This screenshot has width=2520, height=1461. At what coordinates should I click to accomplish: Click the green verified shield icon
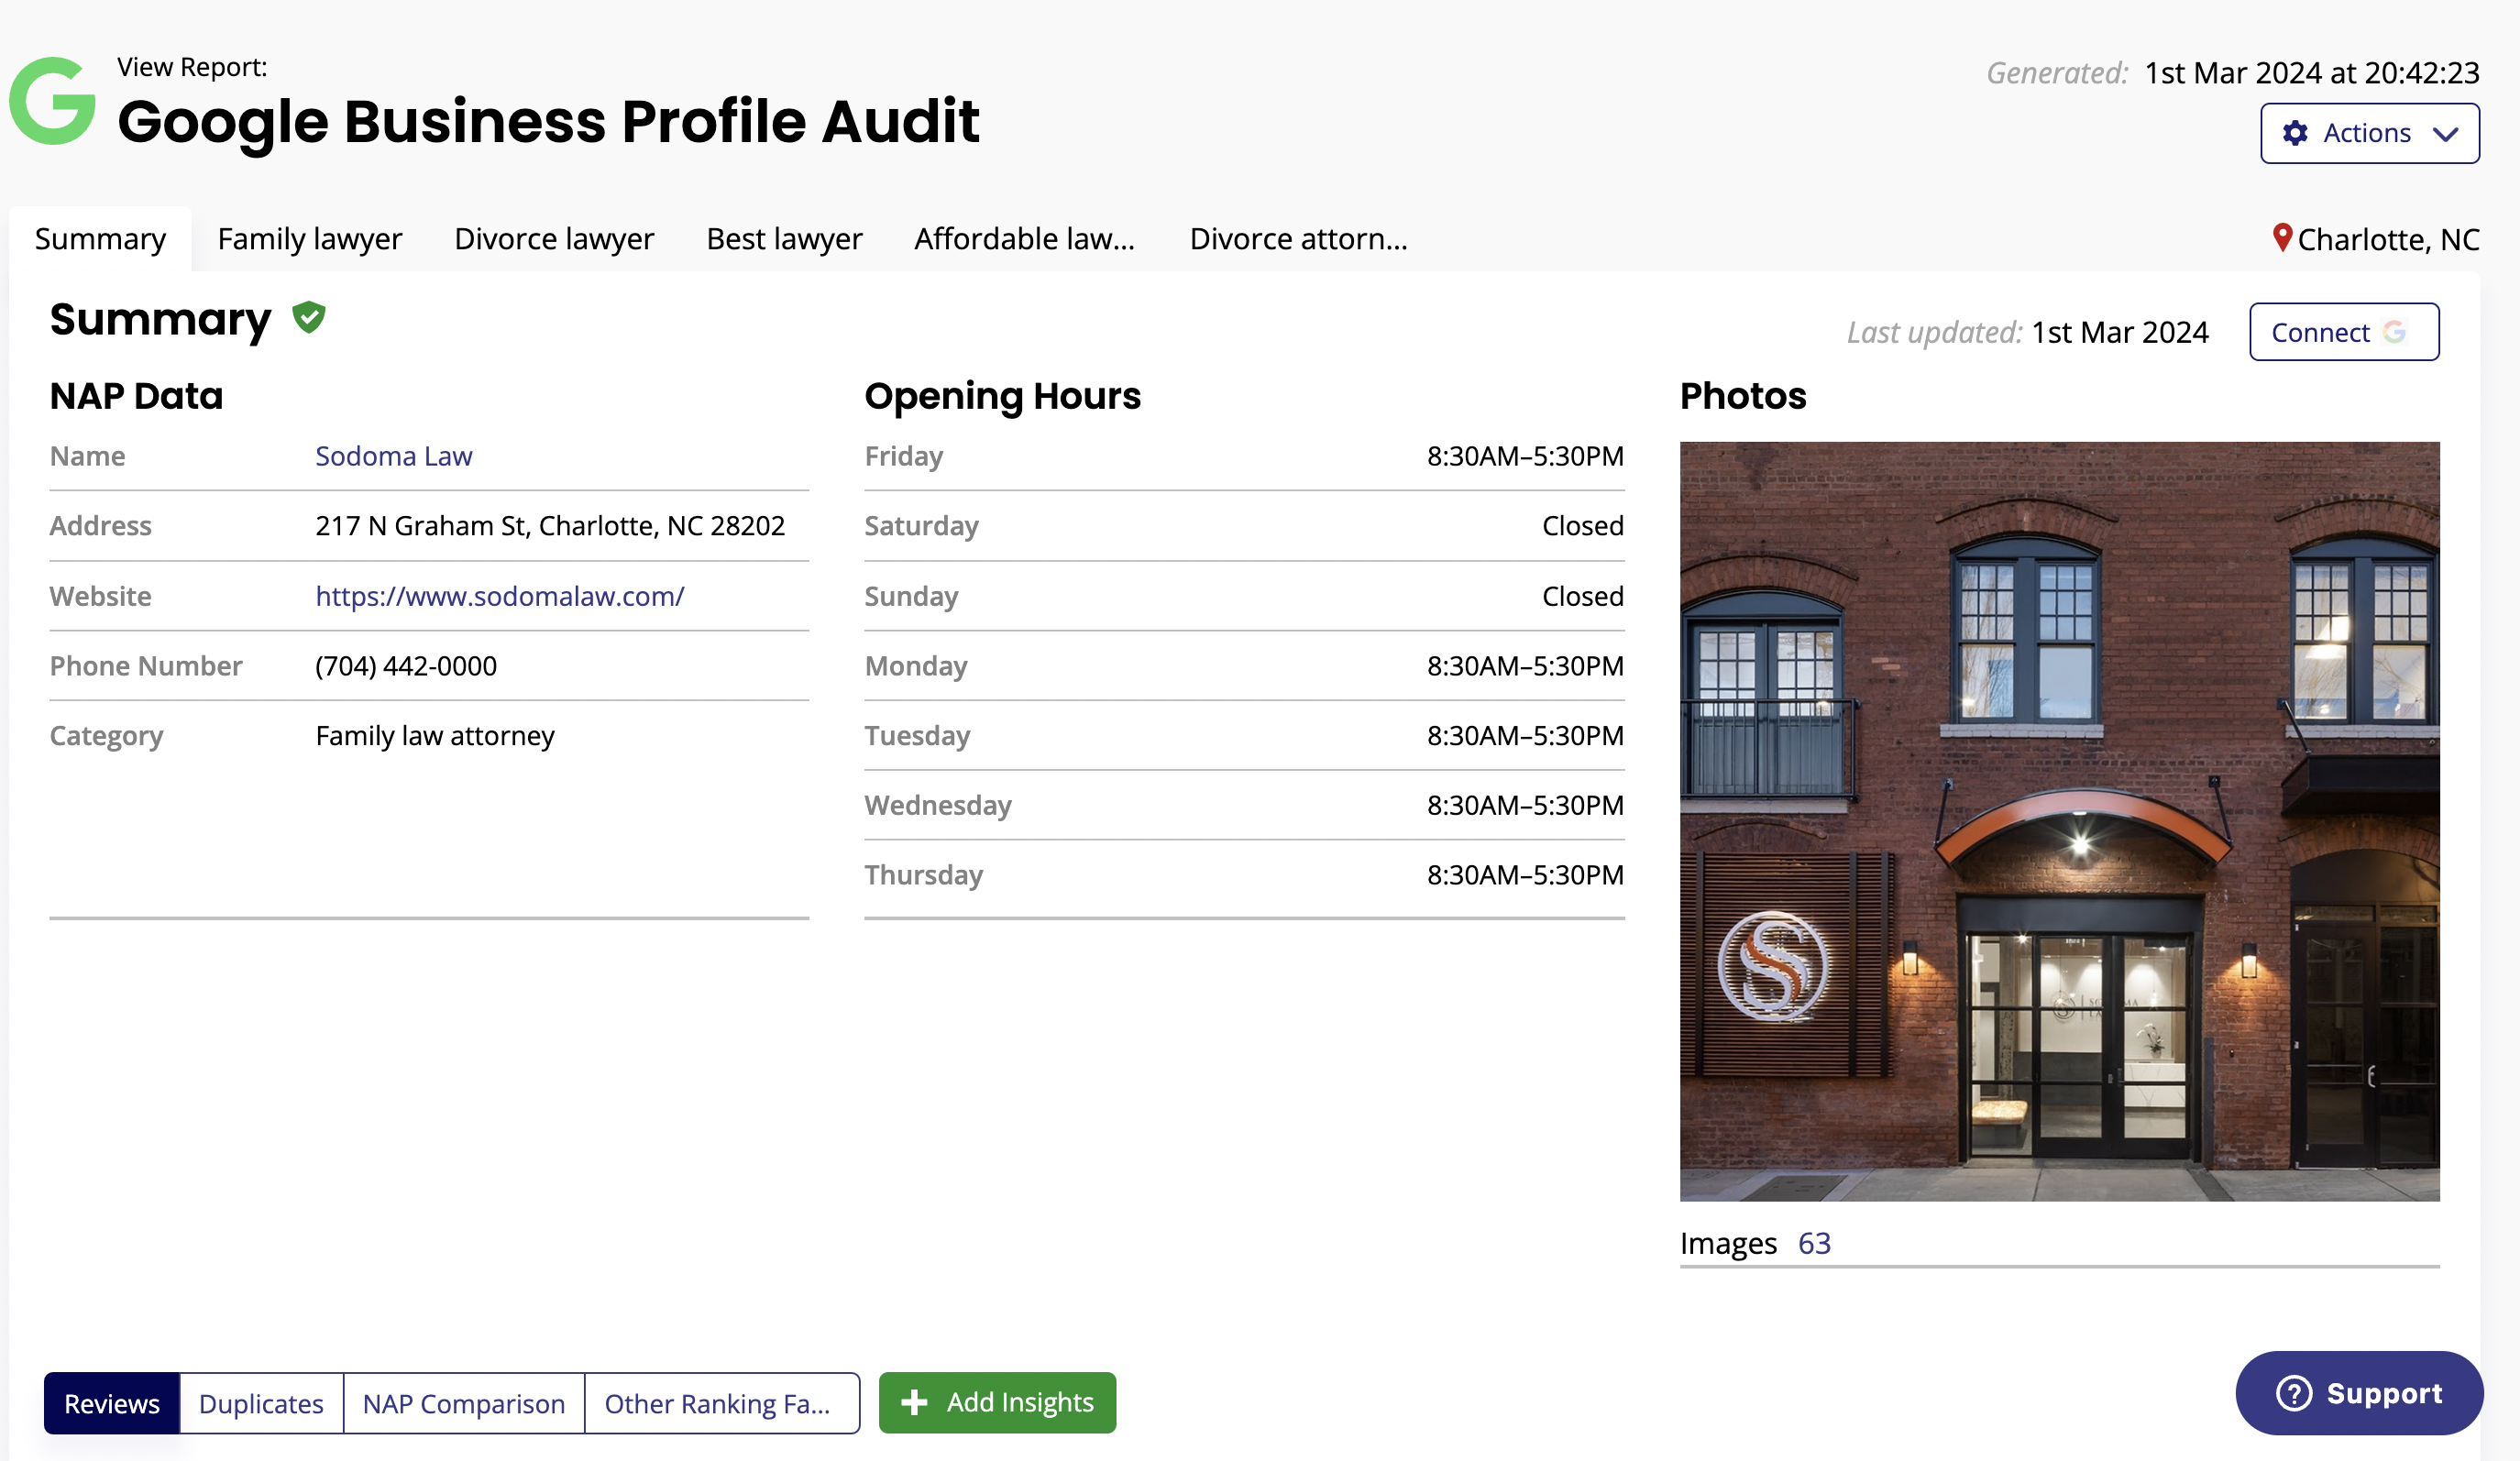click(x=309, y=318)
